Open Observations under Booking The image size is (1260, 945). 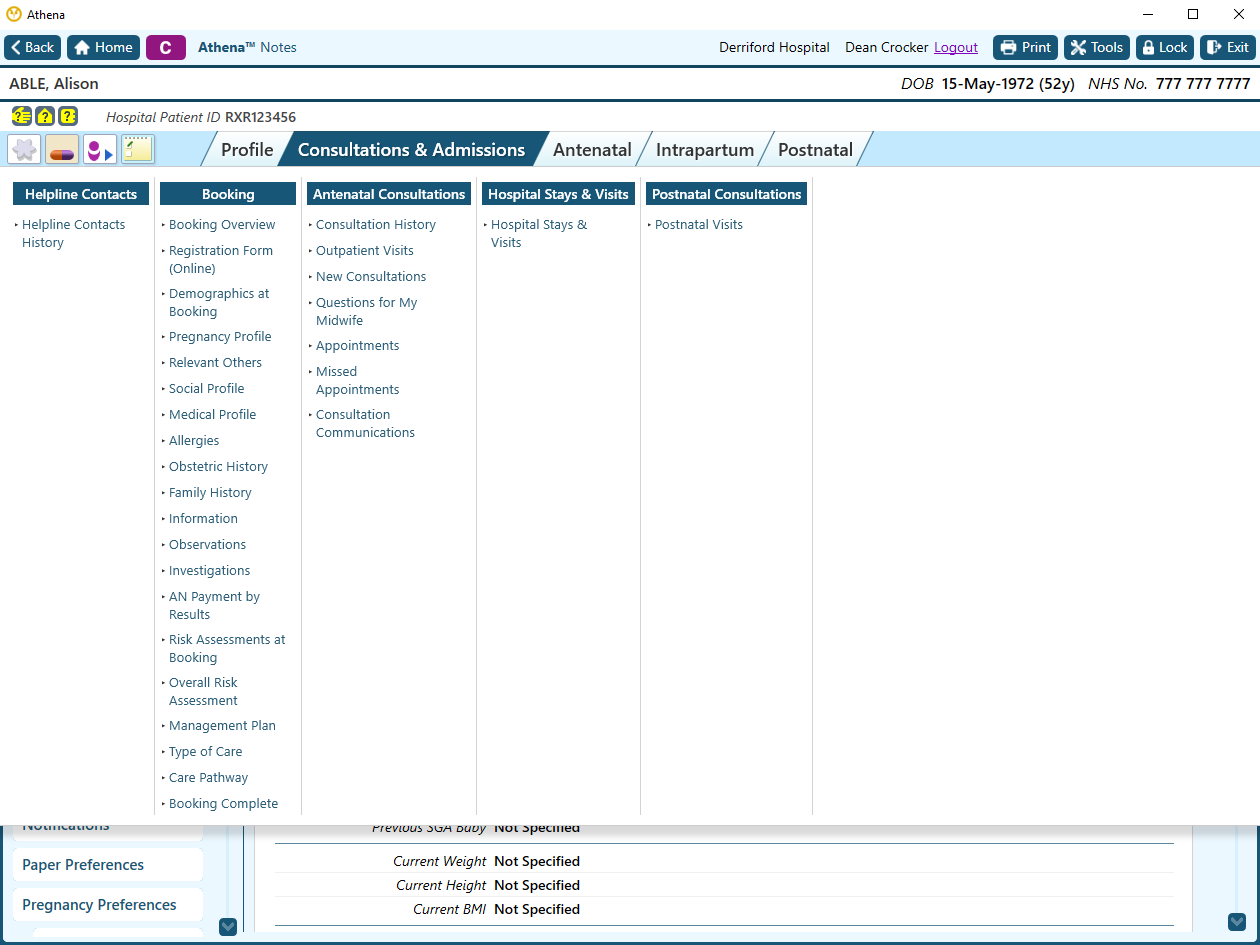[207, 545]
